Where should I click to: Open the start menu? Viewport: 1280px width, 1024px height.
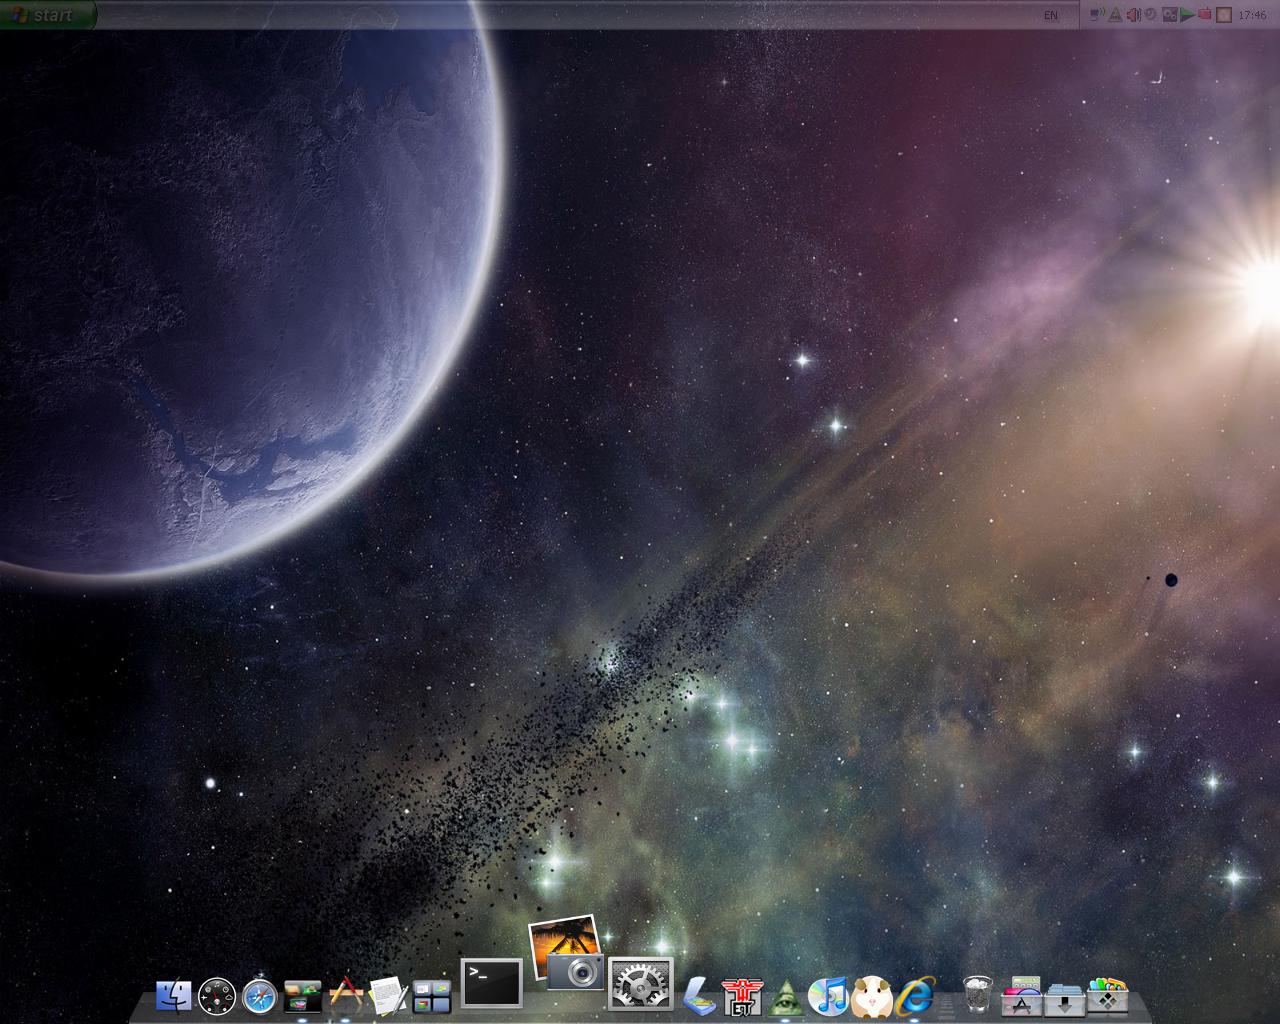click(48, 14)
